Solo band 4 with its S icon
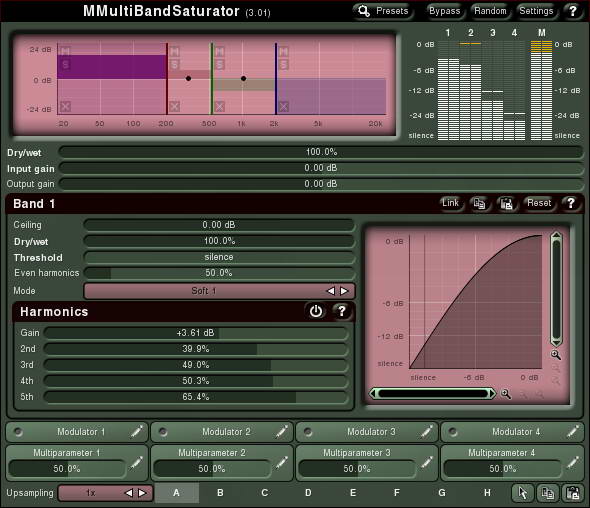The width and height of the screenshot is (590, 508). pos(284,65)
